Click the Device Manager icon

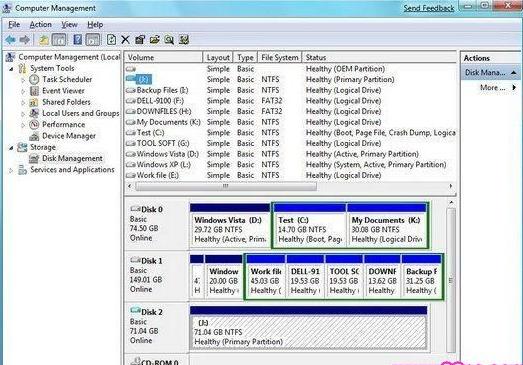34,136
